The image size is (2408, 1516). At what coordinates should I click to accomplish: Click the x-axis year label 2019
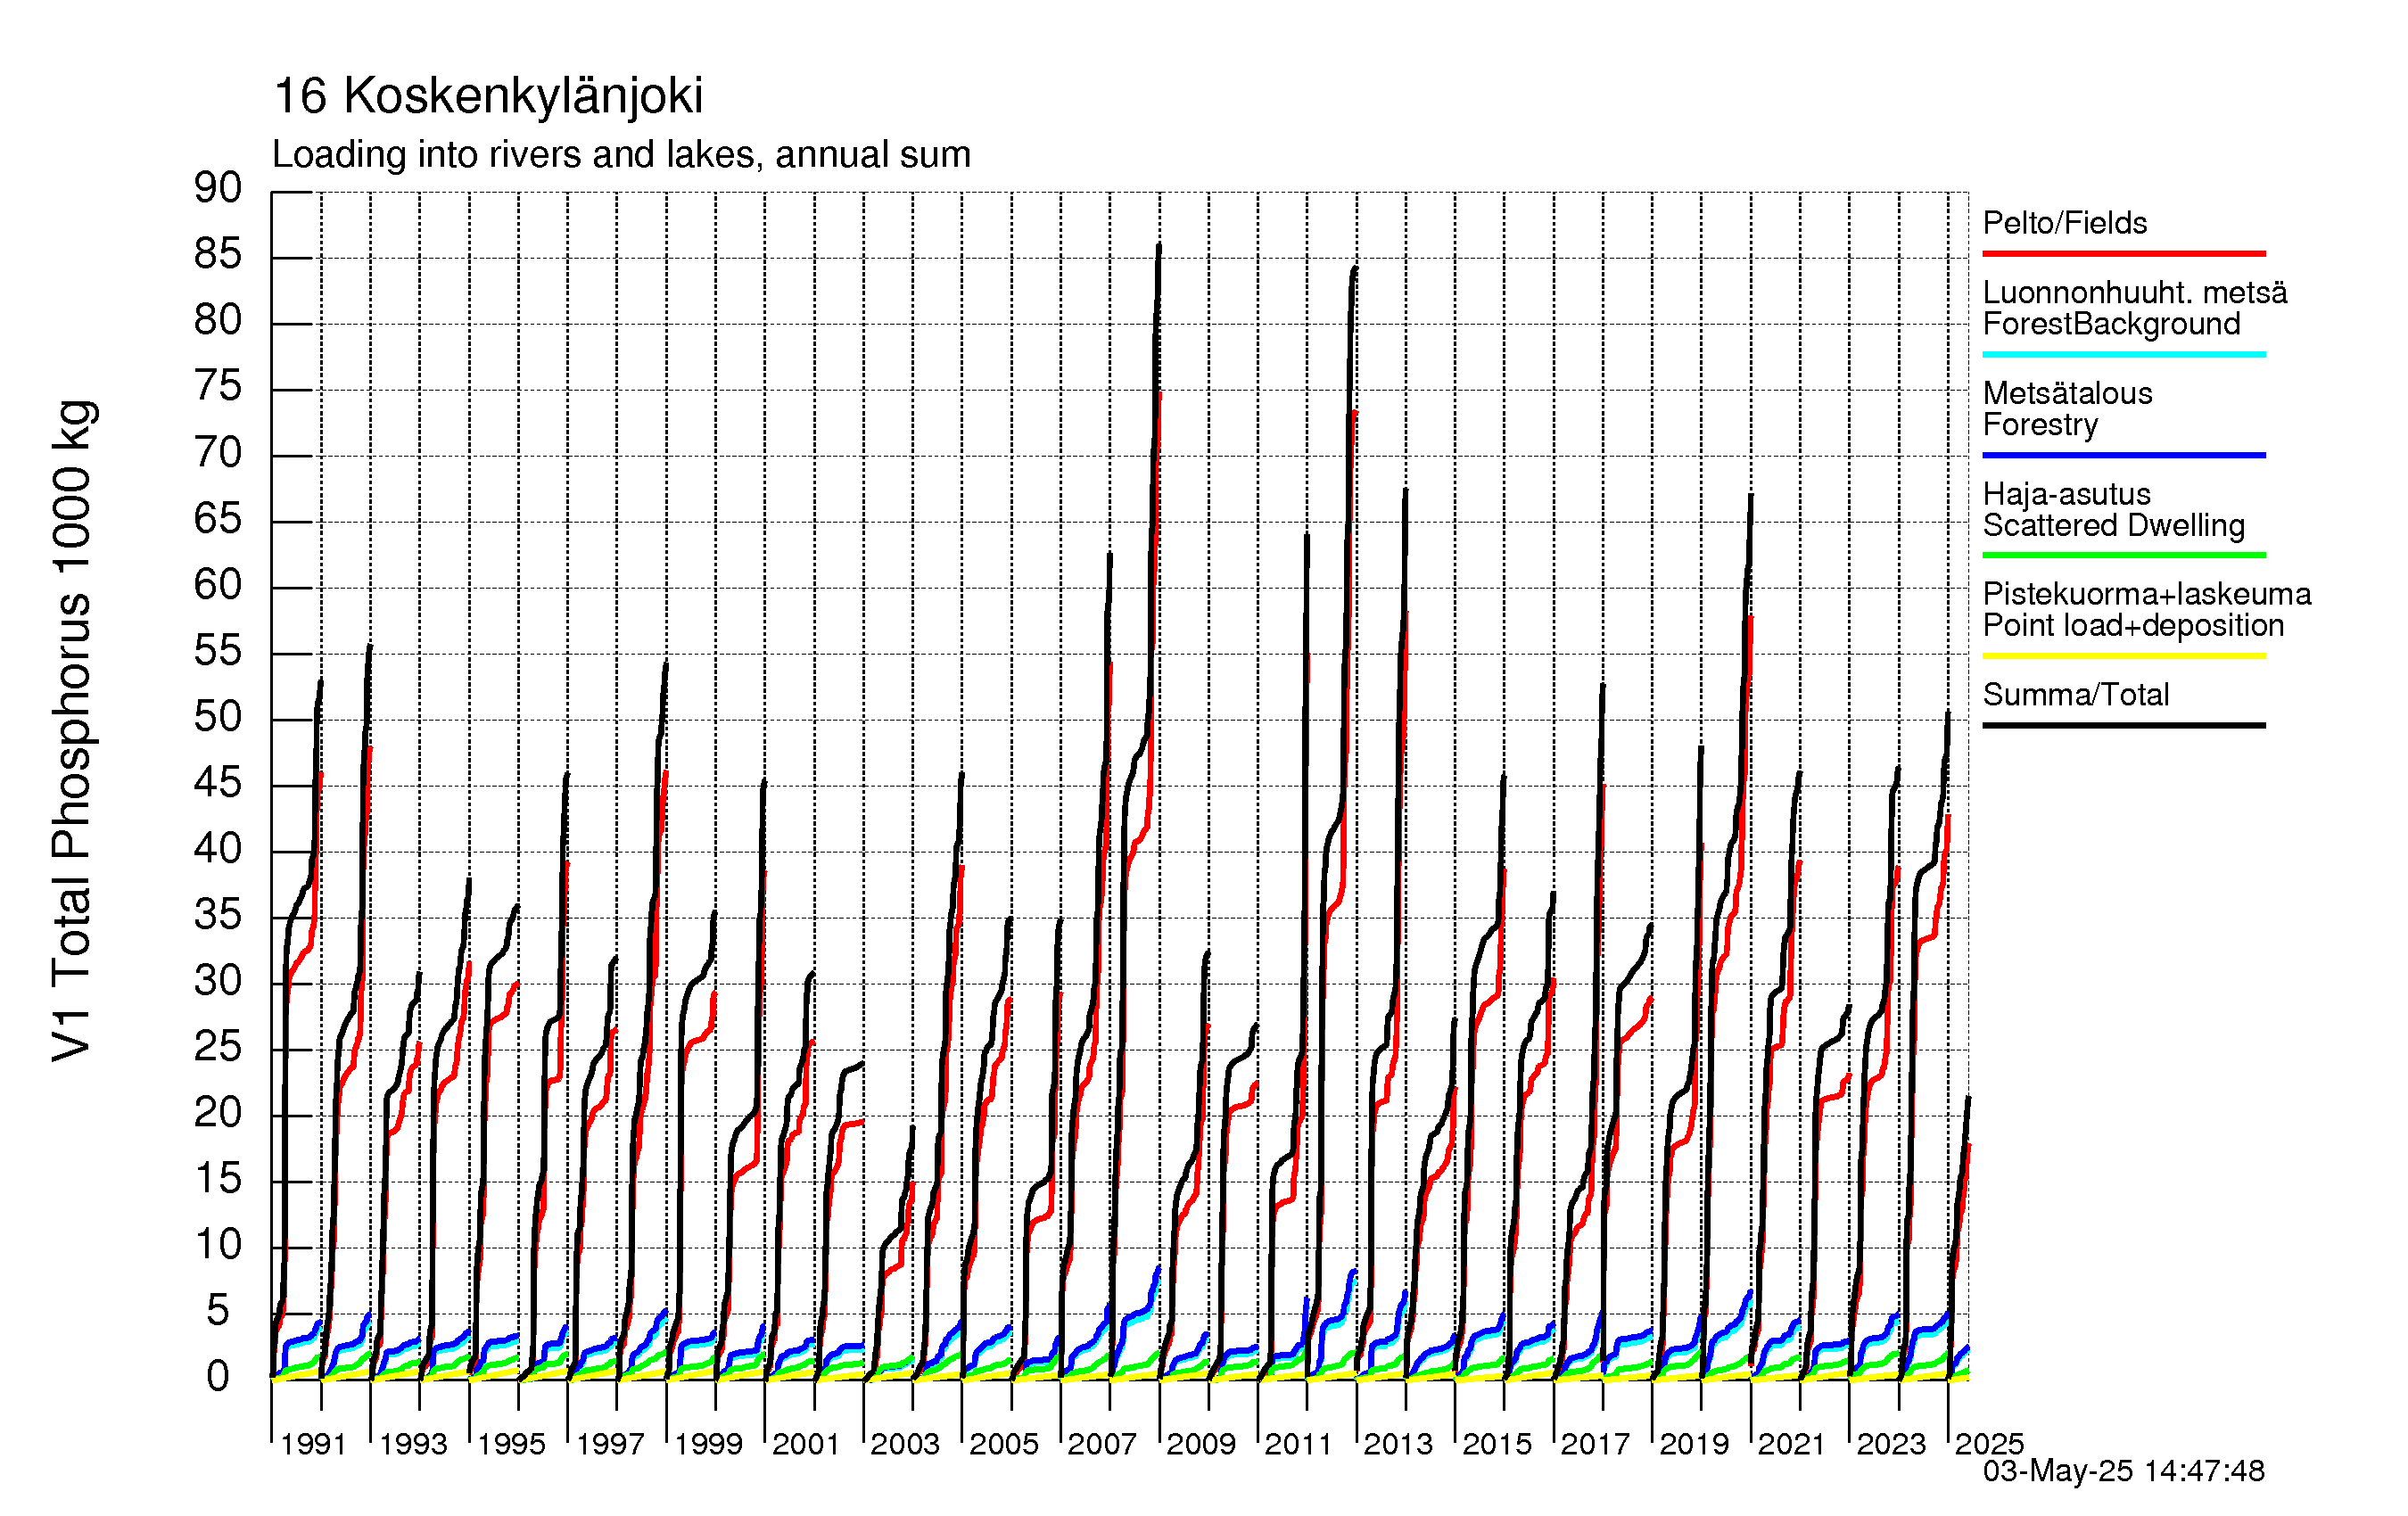(1694, 1444)
